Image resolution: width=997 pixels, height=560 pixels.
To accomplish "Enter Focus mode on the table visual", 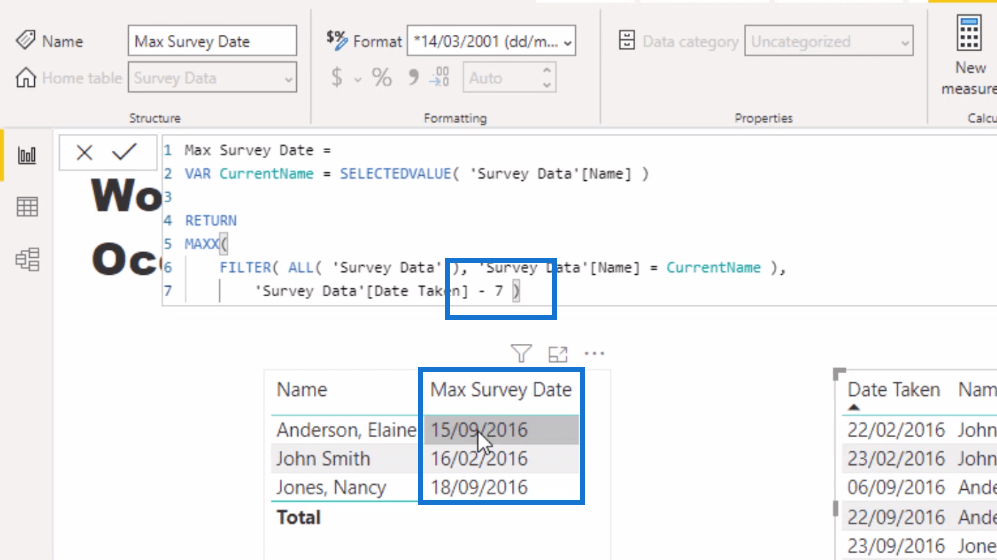I will (x=558, y=354).
